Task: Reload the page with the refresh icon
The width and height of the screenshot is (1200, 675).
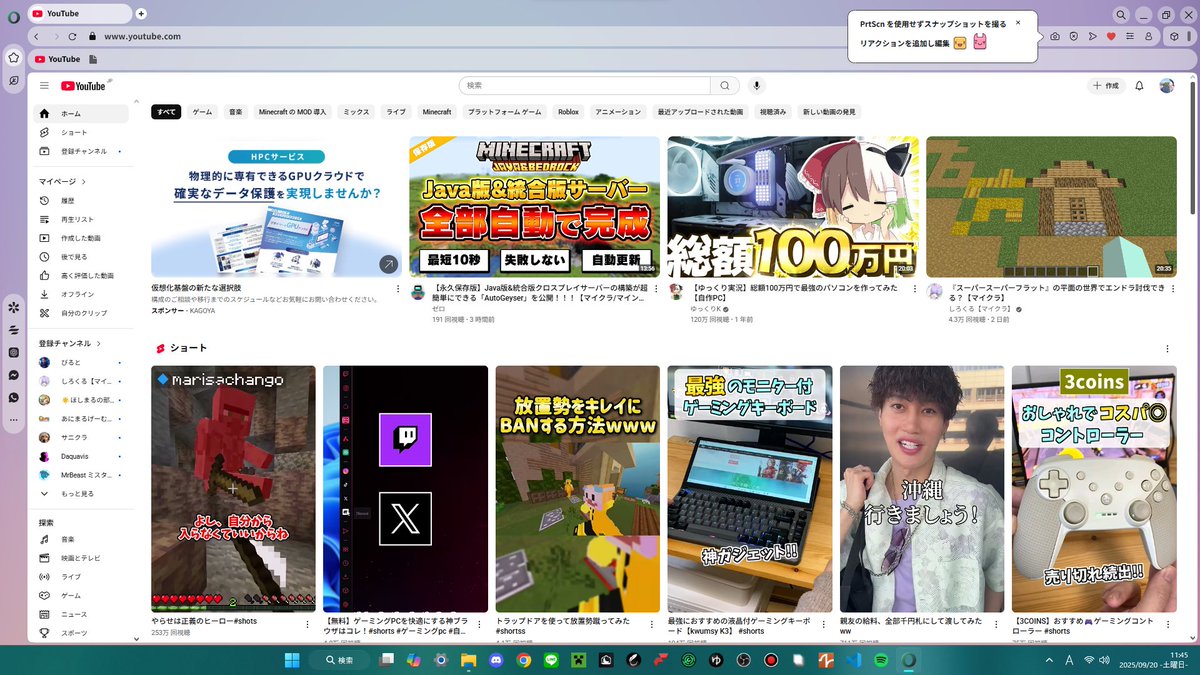Action: pos(72,36)
